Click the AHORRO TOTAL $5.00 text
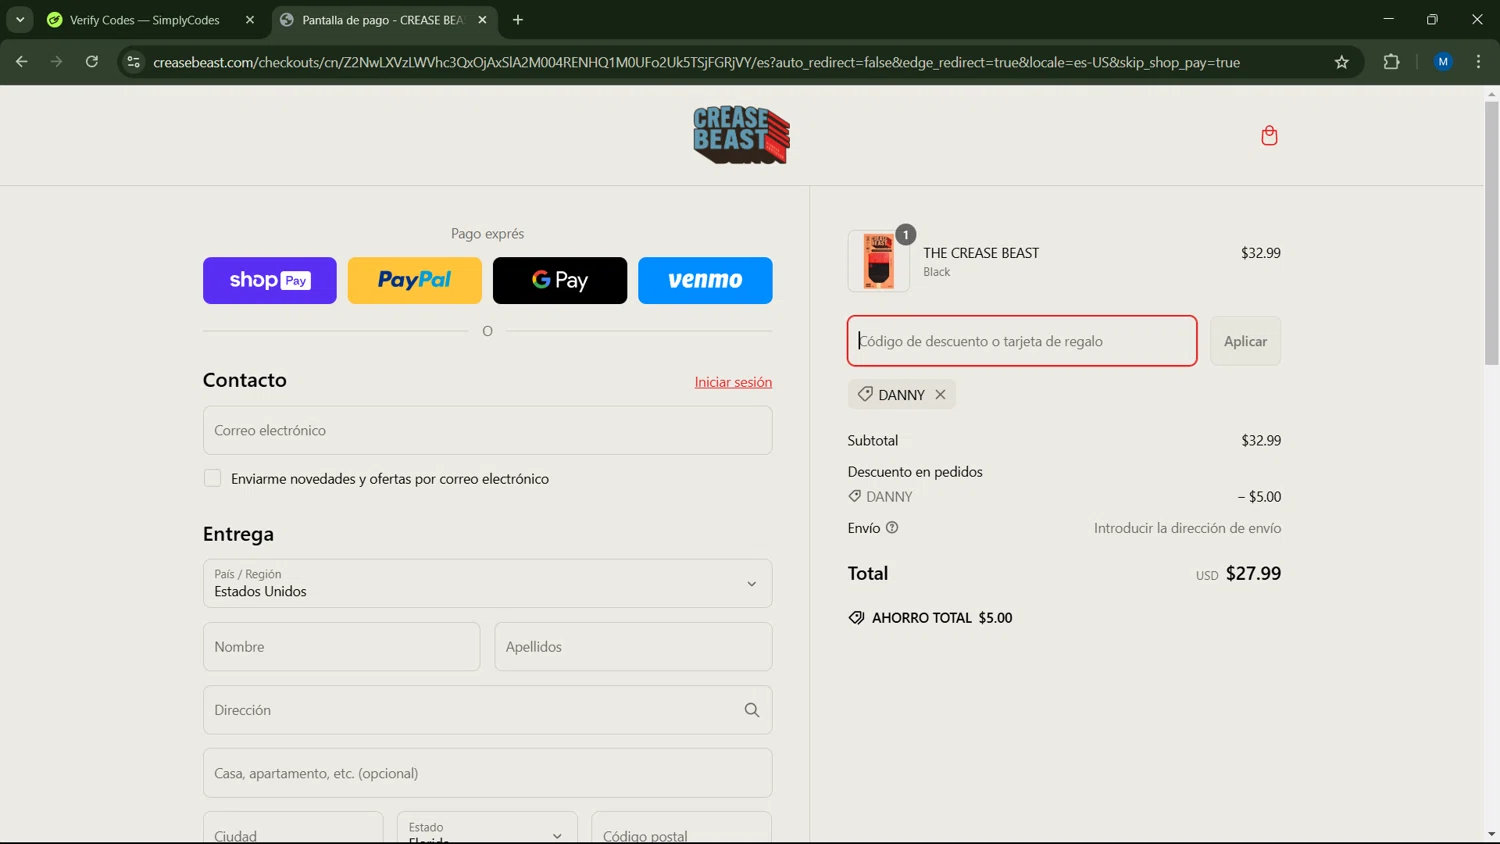1500x844 pixels. (x=941, y=618)
